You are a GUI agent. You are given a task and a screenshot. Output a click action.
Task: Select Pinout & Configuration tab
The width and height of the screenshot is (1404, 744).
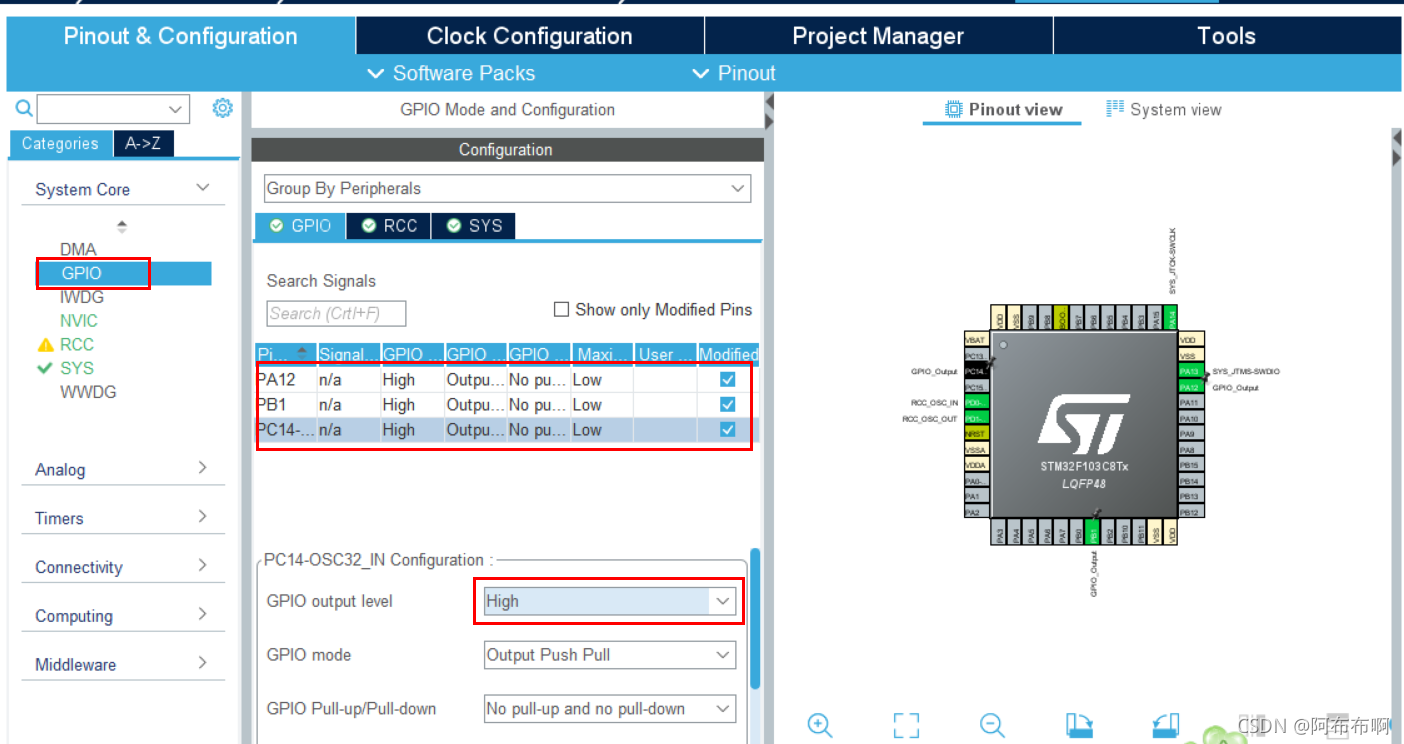tap(181, 36)
